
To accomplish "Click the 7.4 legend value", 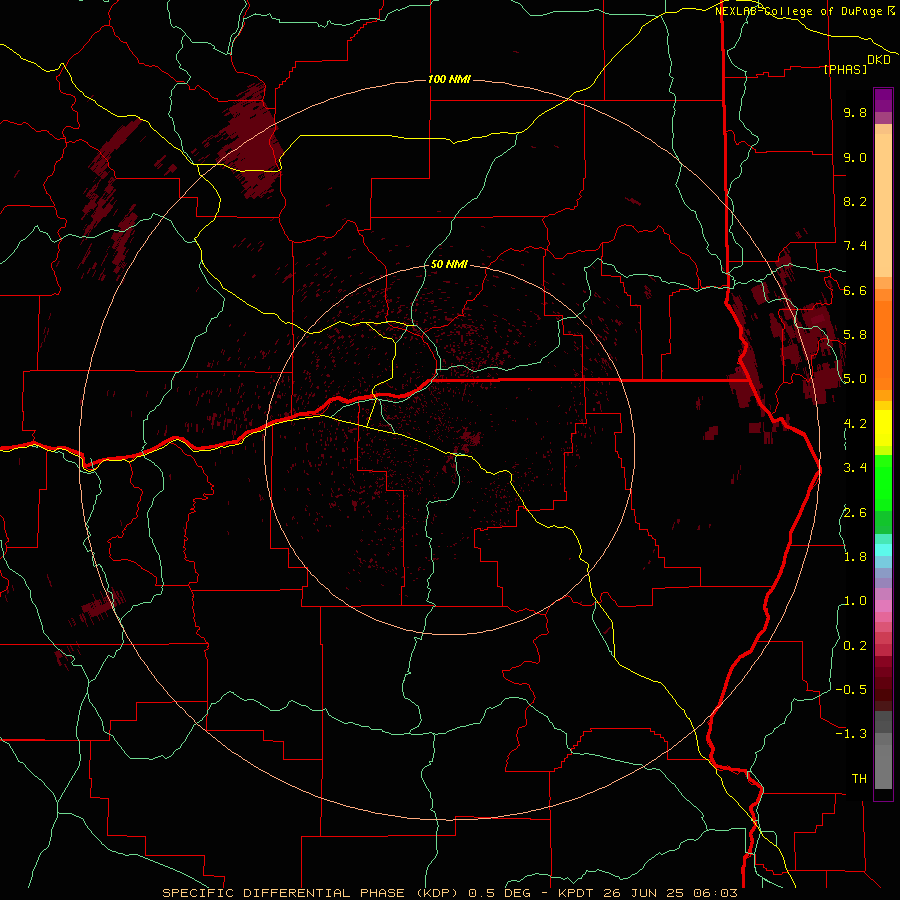I will 855,246.
